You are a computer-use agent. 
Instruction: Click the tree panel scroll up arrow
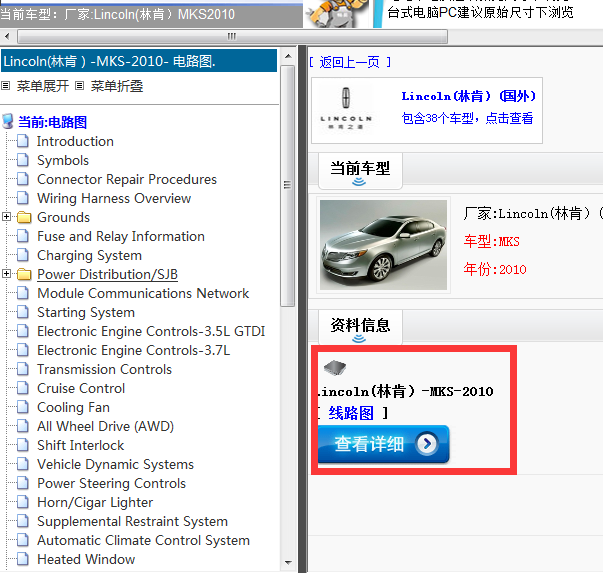point(288,56)
